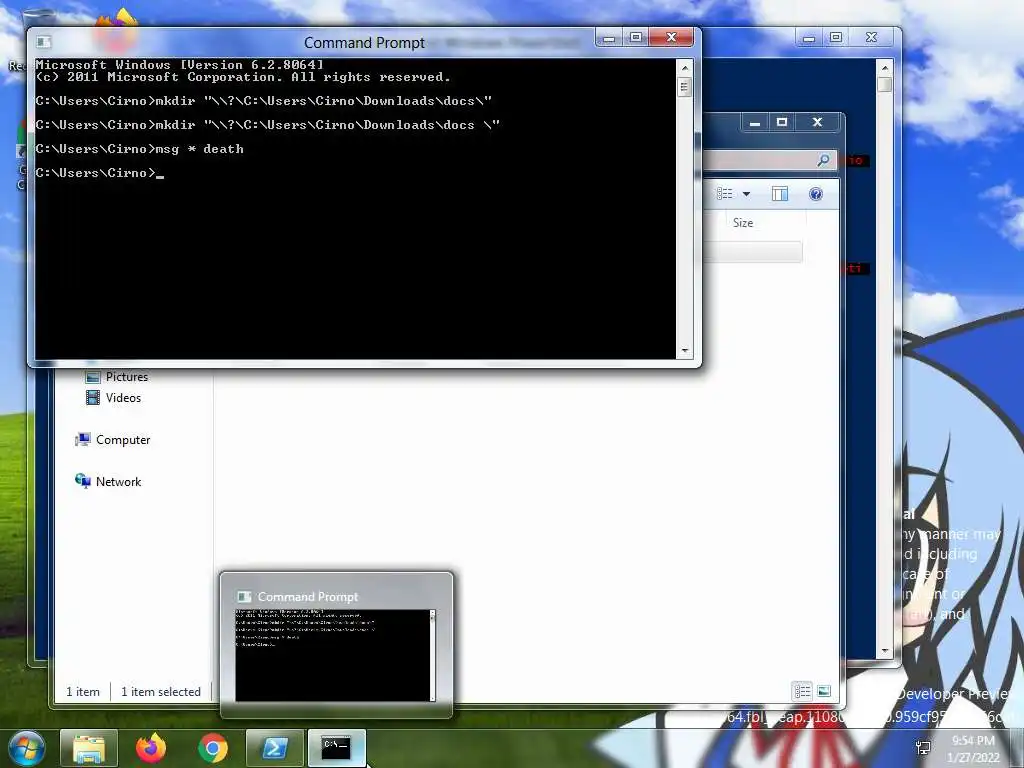This screenshot has width=1024, height=768.
Task: Click the Explorer change view icon
Action: pos(724,193)
